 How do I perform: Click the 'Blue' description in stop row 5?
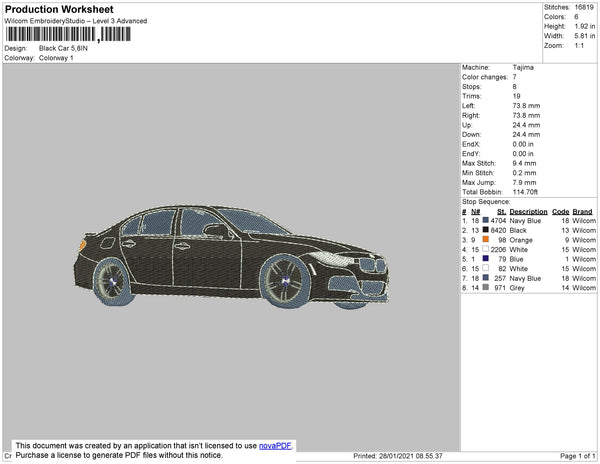516,259
